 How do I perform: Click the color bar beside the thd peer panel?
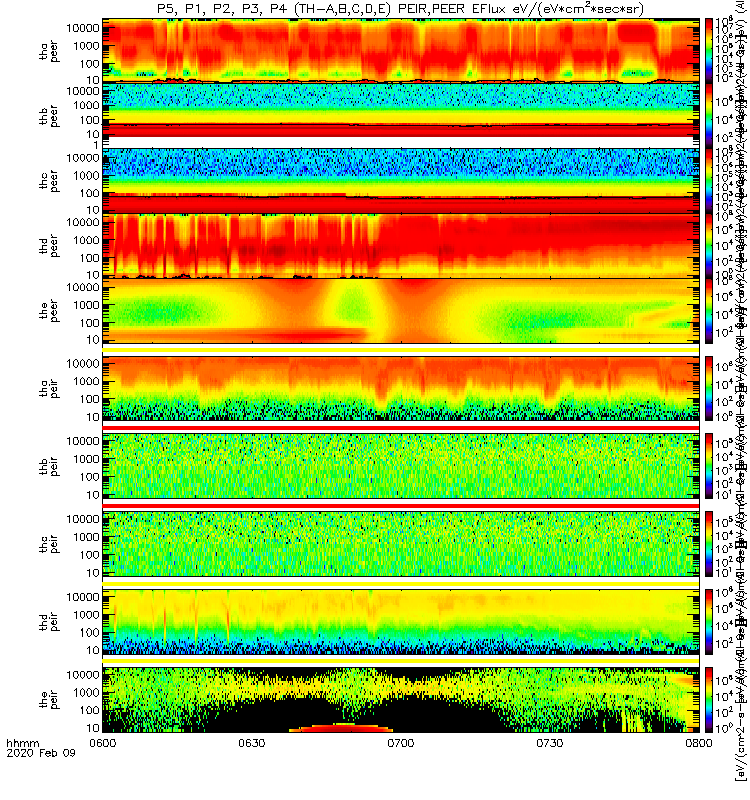709,245
